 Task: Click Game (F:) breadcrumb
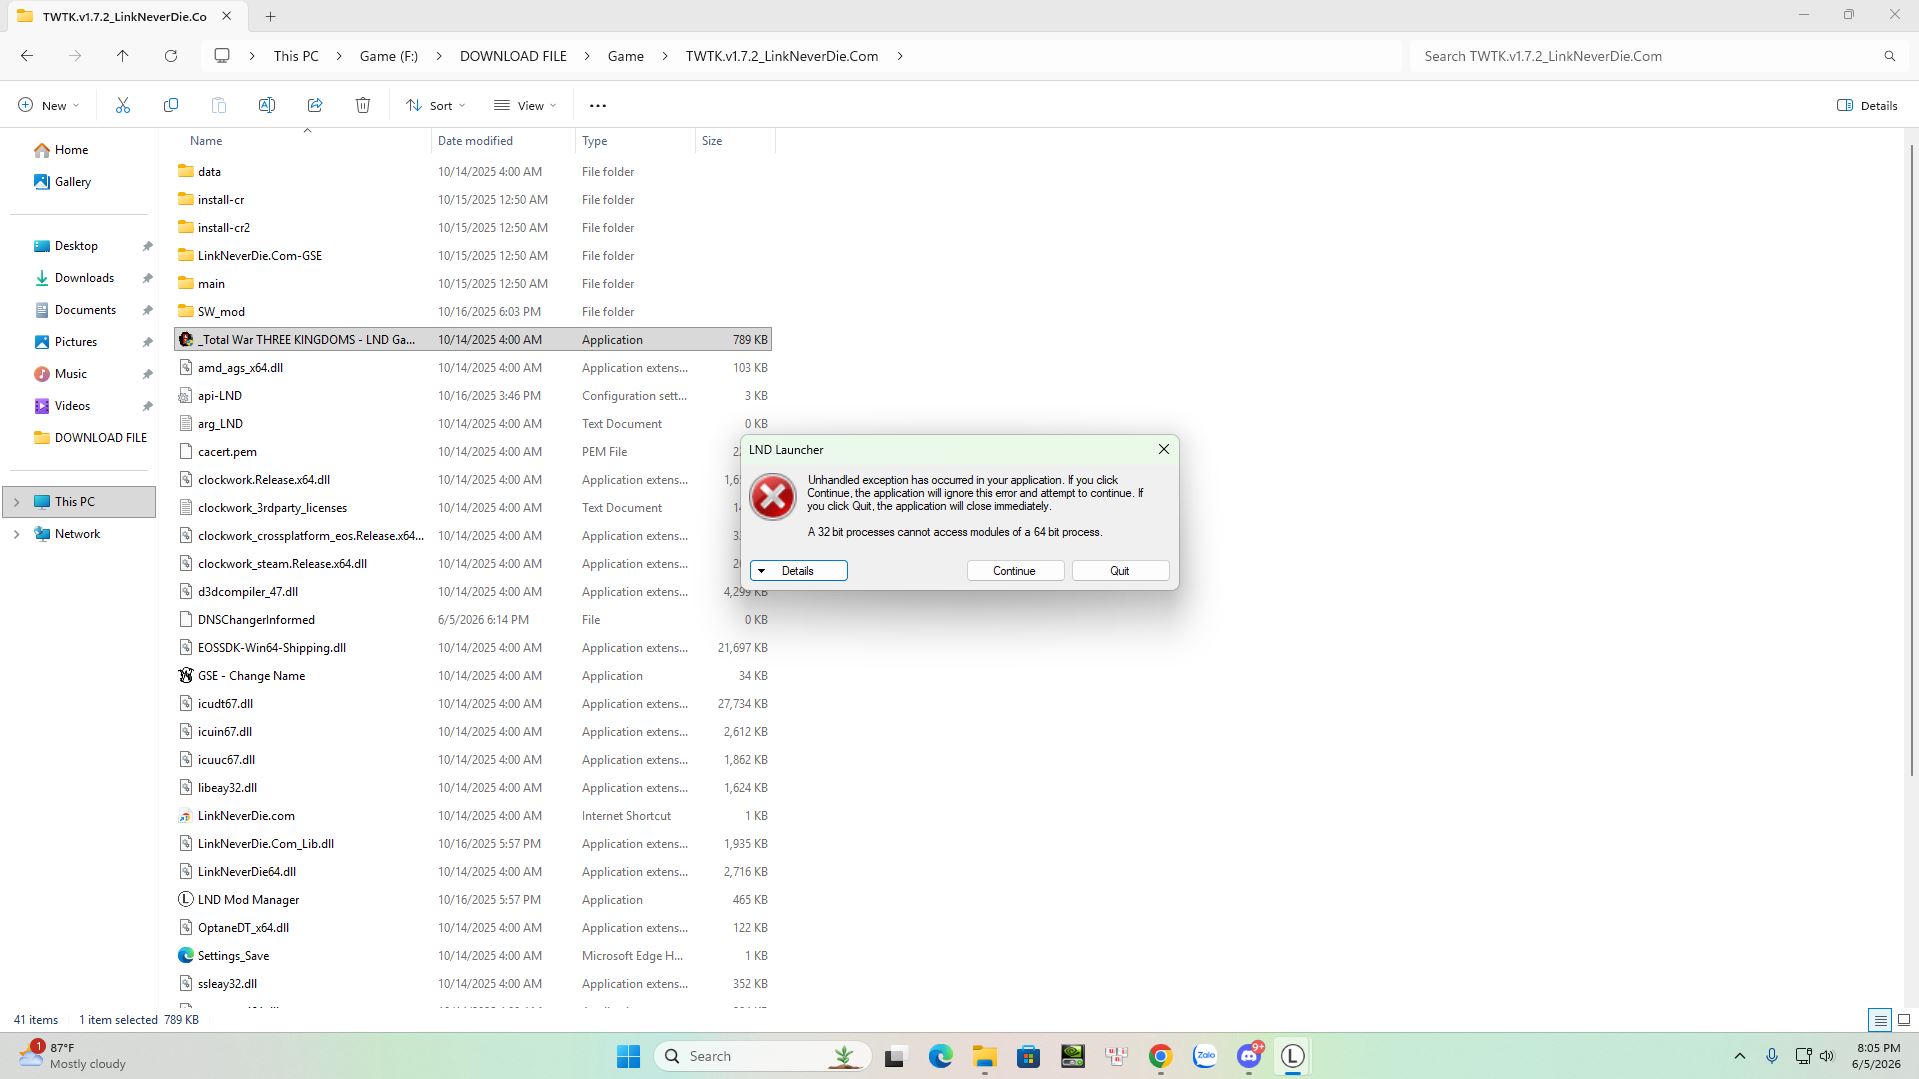tap(389, 56)
